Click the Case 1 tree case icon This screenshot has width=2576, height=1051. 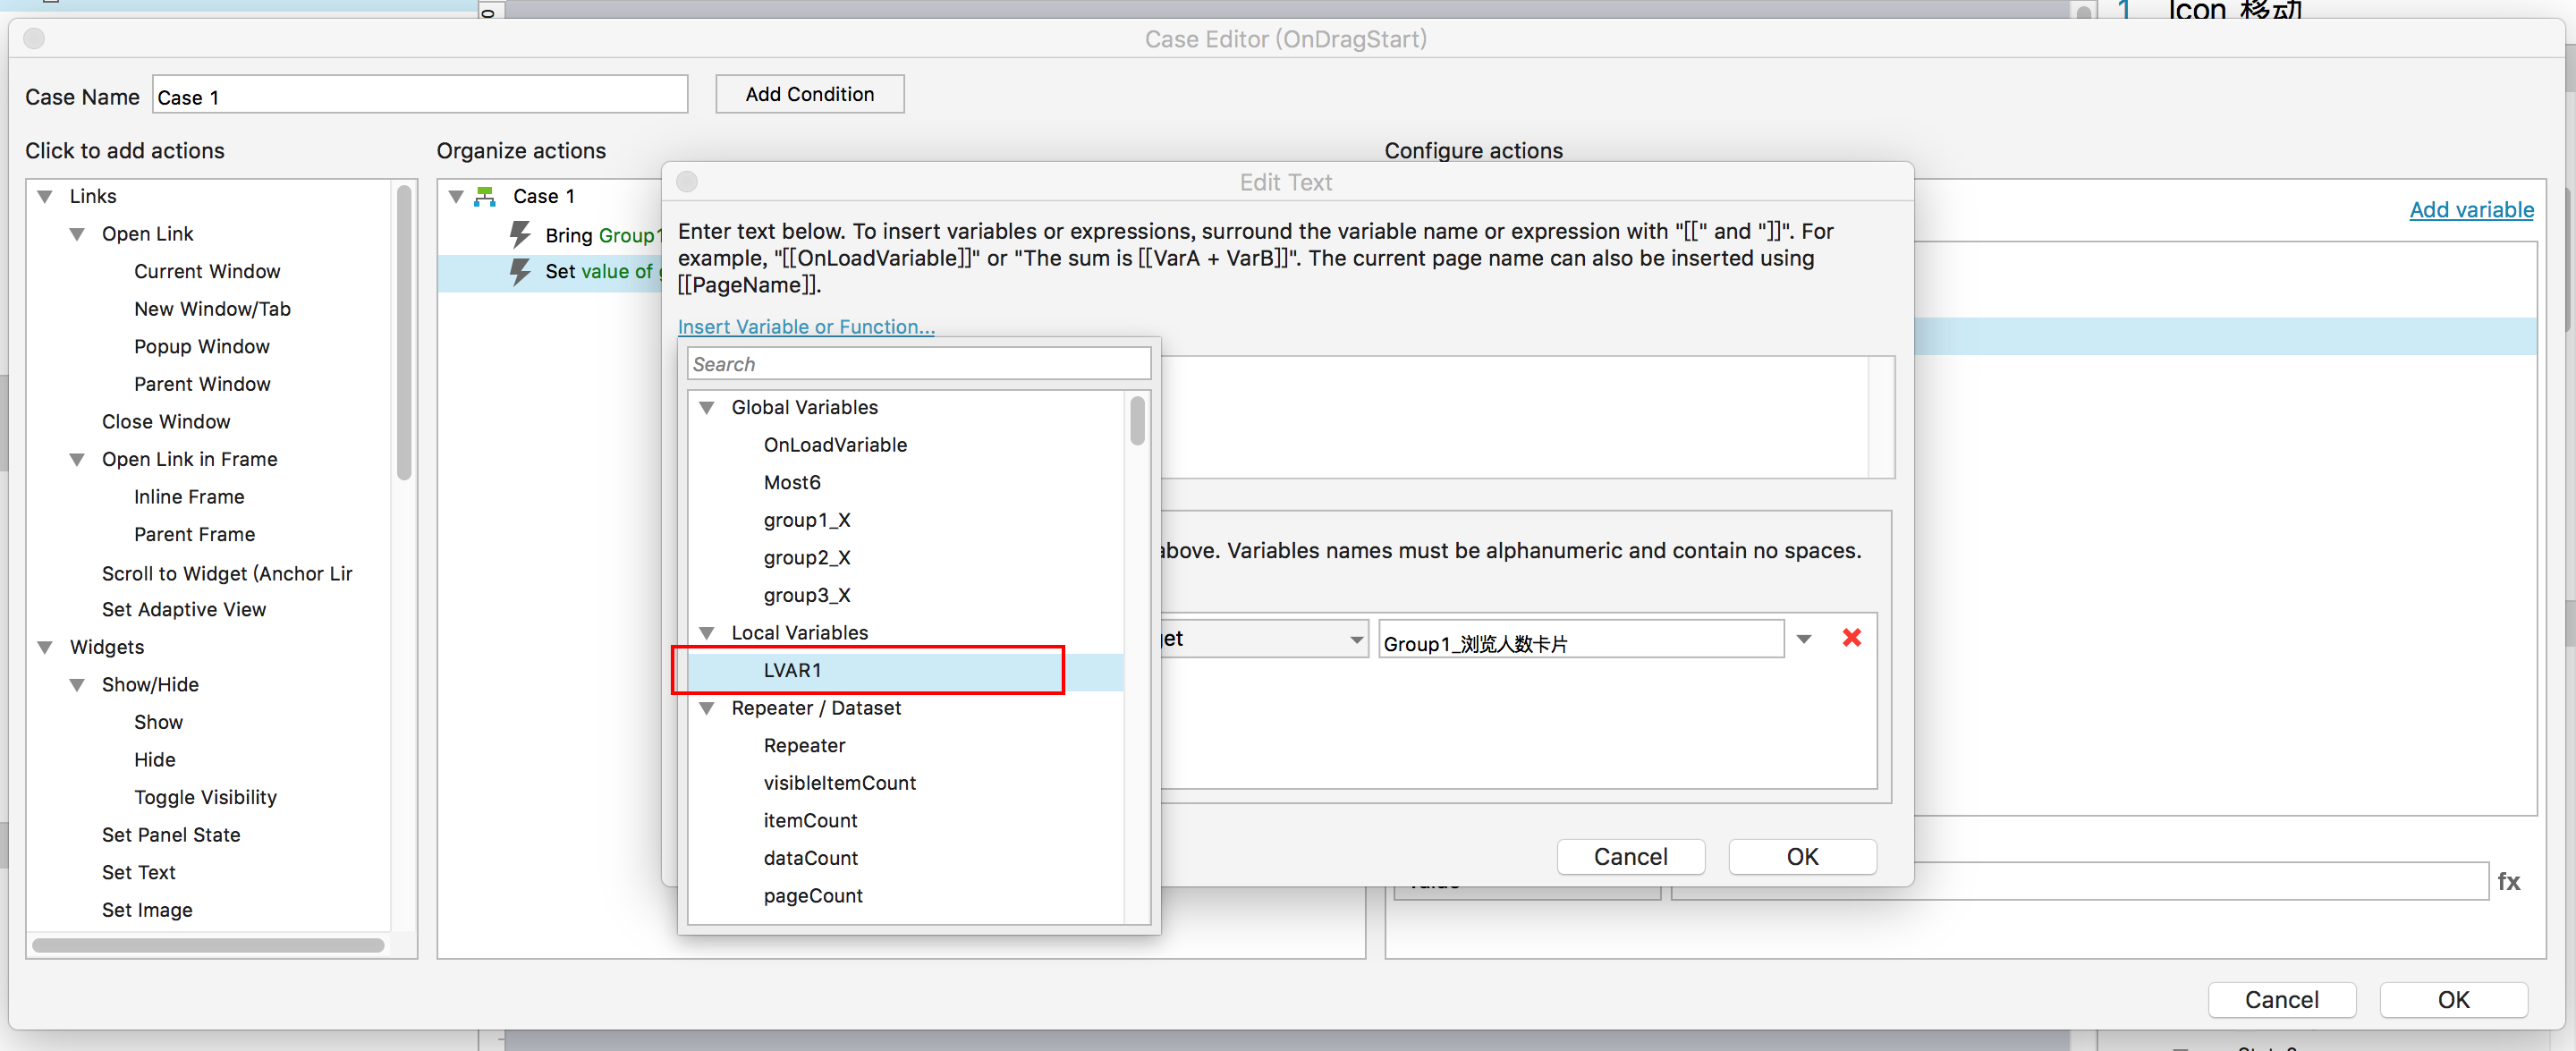point(485,196)
